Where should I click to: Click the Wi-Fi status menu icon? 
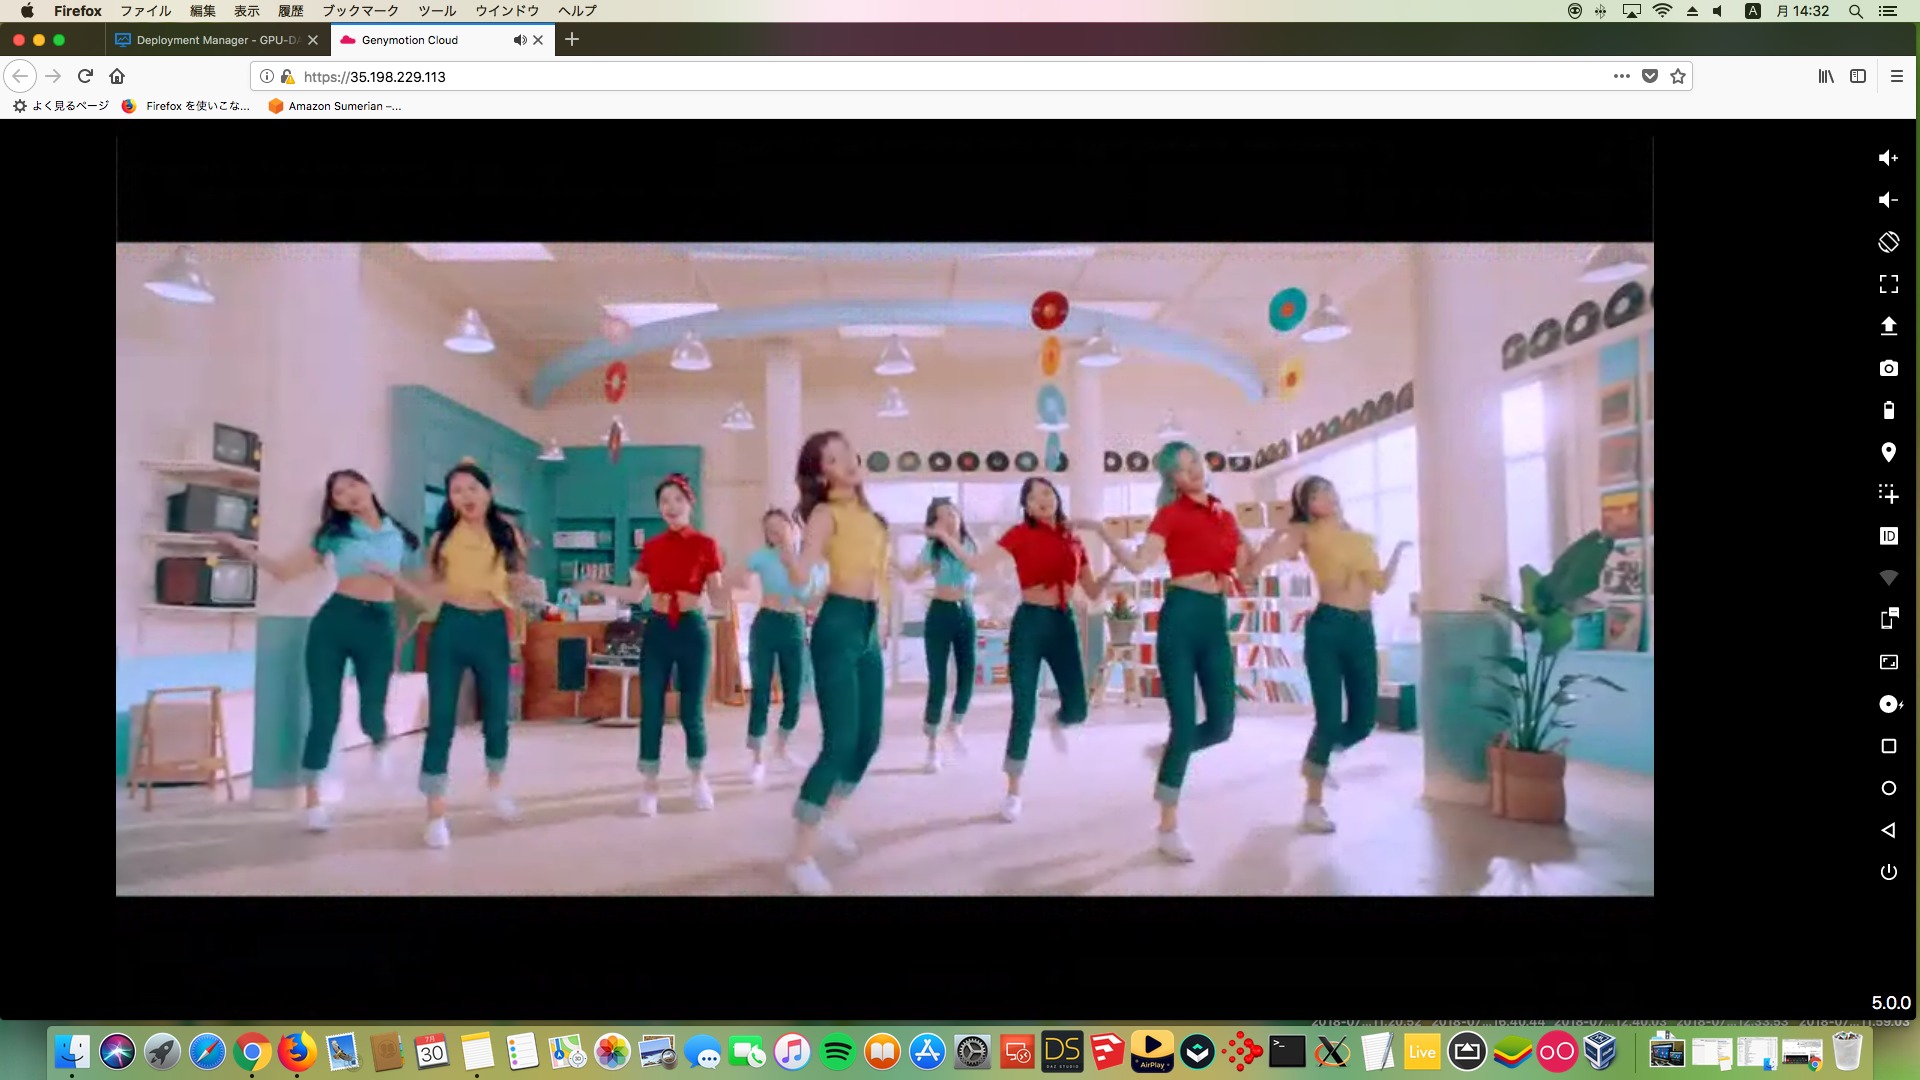[x=1663, y=11]
